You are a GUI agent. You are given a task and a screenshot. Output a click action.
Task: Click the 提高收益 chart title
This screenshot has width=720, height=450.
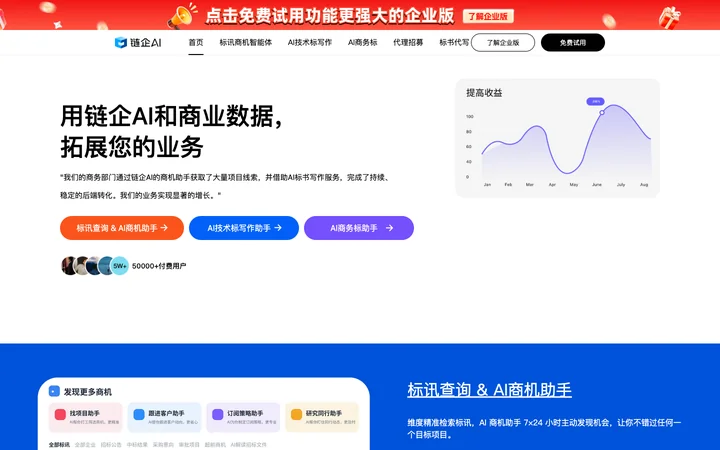pyautogui.click(x=484, y=93)
